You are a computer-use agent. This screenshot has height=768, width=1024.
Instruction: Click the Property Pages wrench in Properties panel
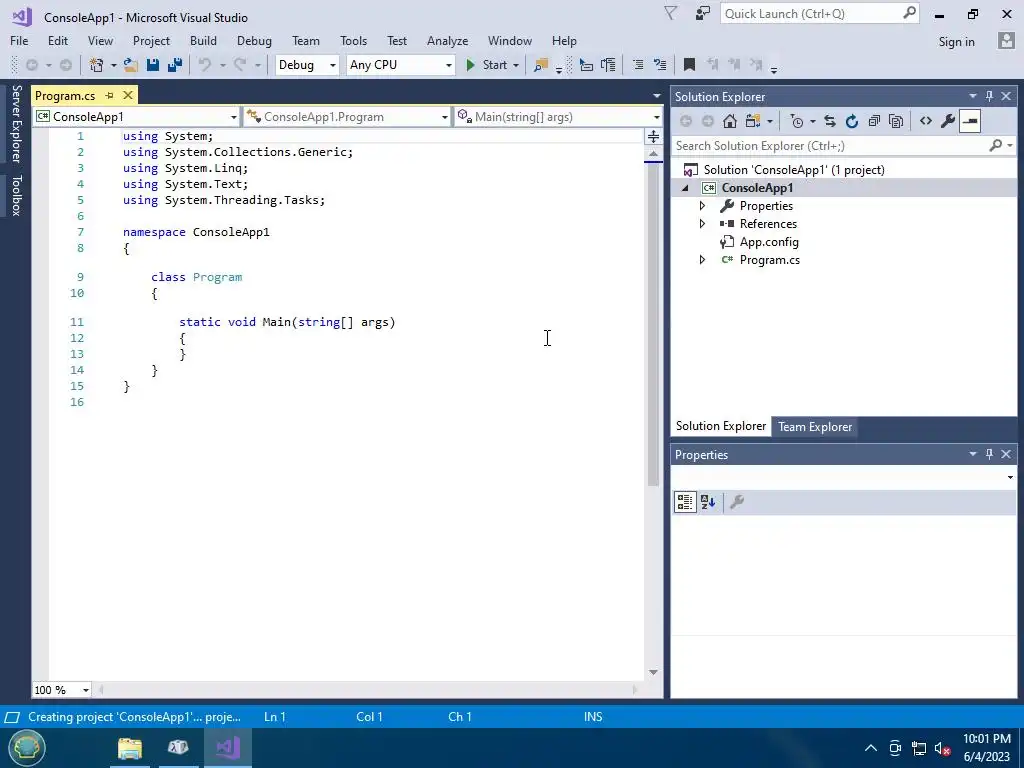[x=737, y=502]
